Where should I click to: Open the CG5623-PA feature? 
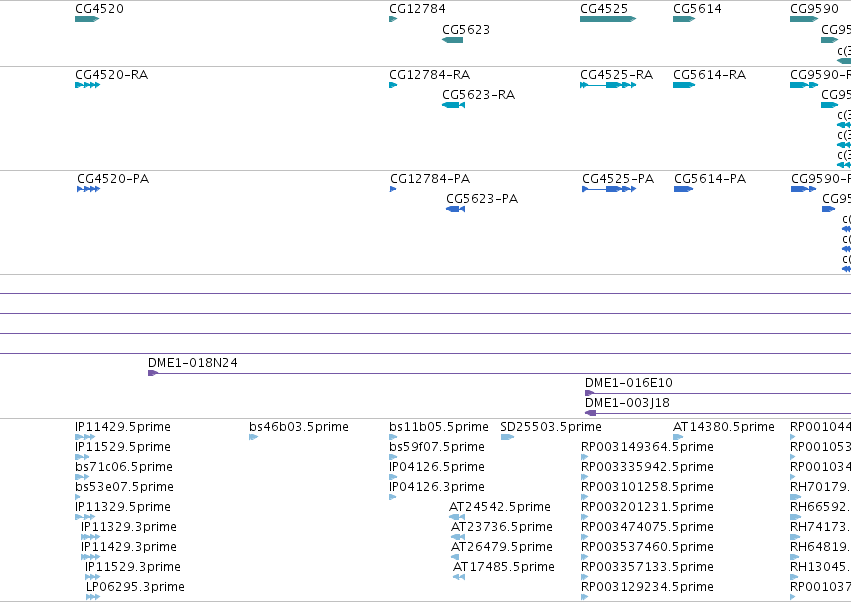point(455,209)
